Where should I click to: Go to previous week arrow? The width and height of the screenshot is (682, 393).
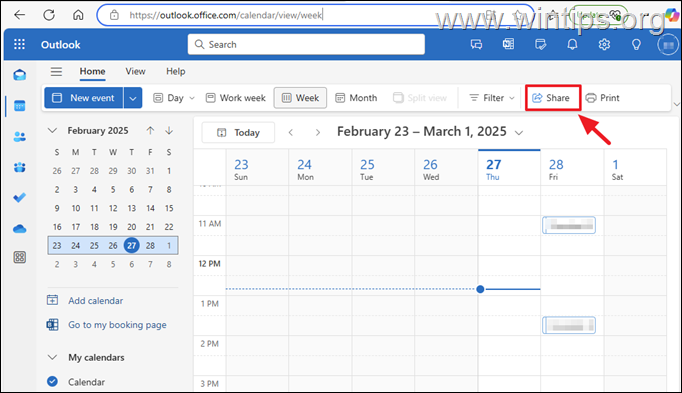pyautogui.click(x=291, y=133)
